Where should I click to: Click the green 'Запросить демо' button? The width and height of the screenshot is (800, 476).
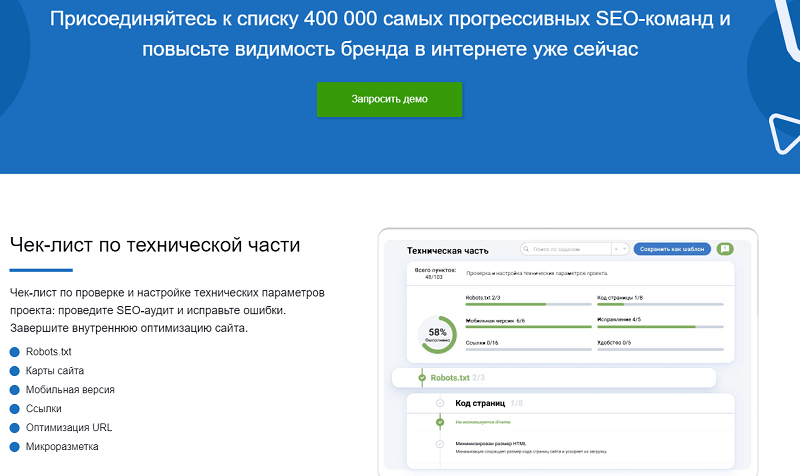click(389, 99)
